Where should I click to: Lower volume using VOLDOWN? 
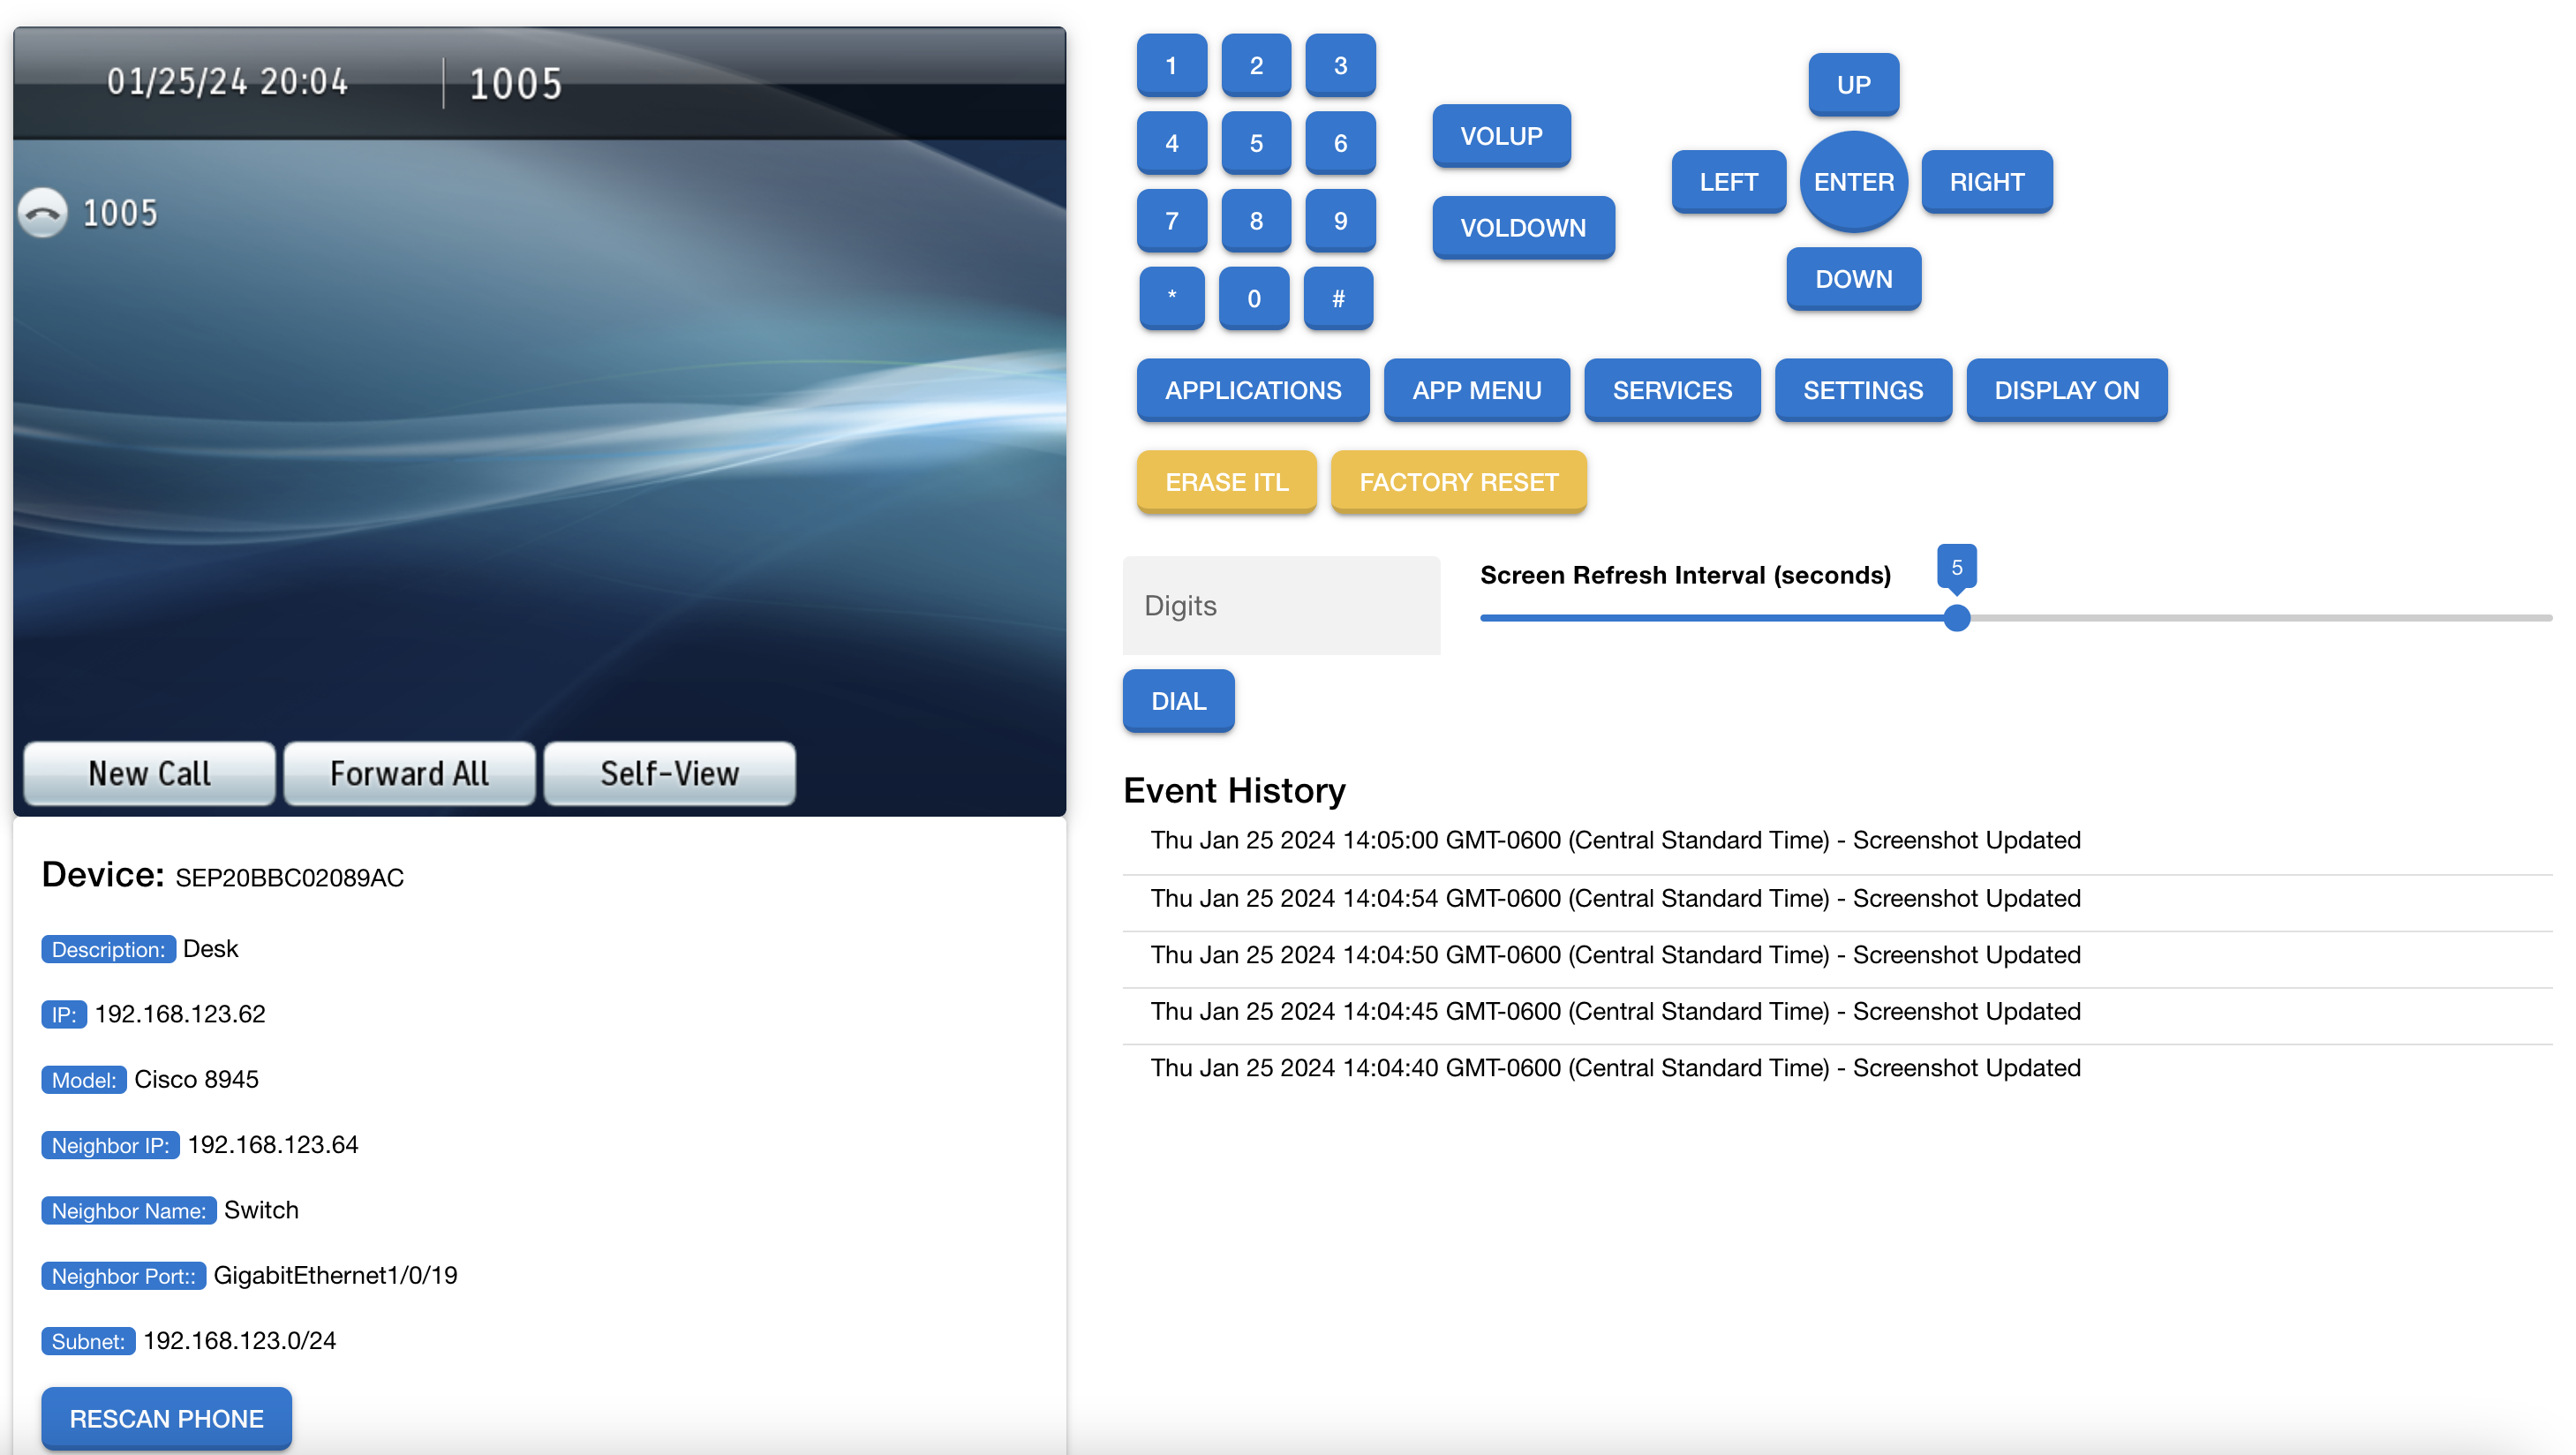click(x=1522, y=228)
